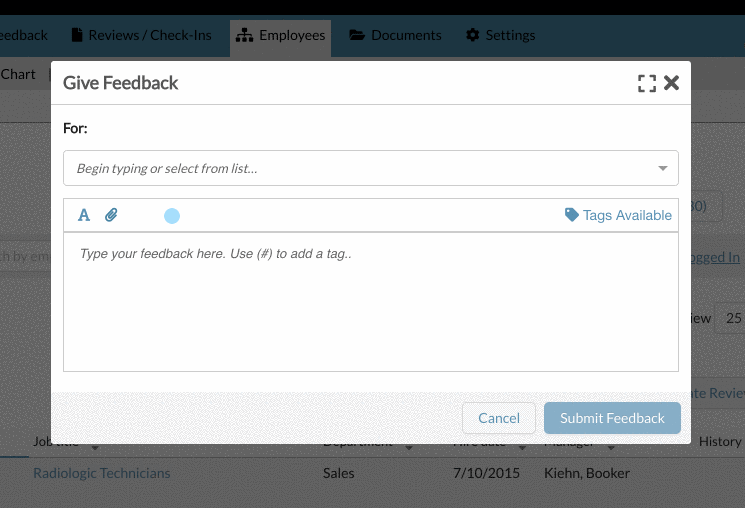This screenshot has height=508, width=745.
Task: Click the Reviews document icon
Action: coord(76,35)
